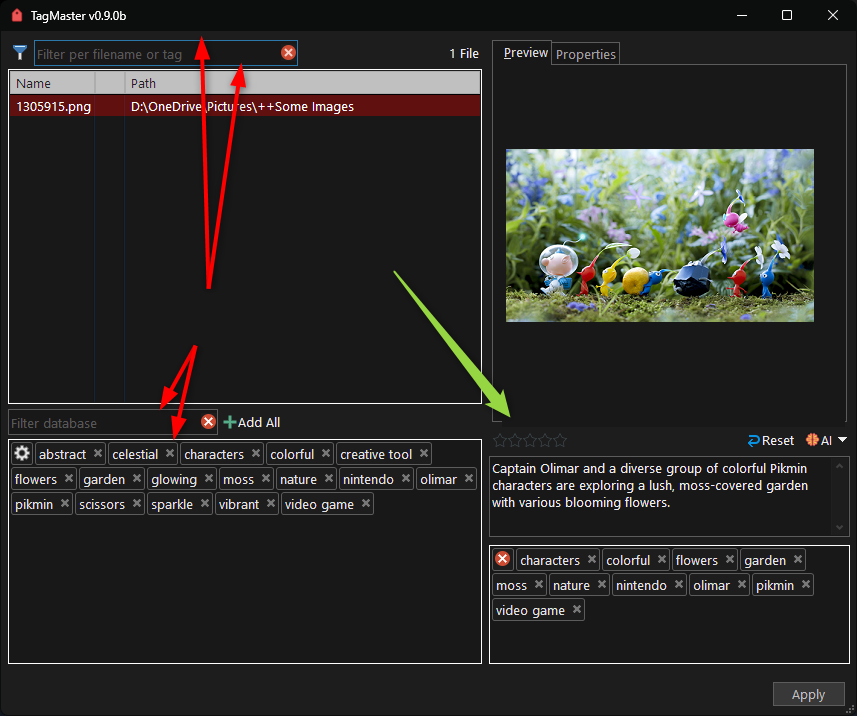The image size is (857, 716).
Task: Click the AI brain icon
Action: pyautogui.click(x=812, y=440)
